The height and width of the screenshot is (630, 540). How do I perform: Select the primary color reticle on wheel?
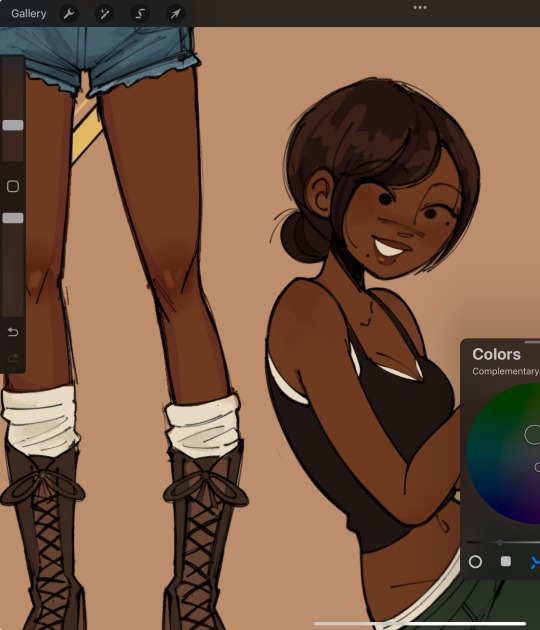(533, 435)
